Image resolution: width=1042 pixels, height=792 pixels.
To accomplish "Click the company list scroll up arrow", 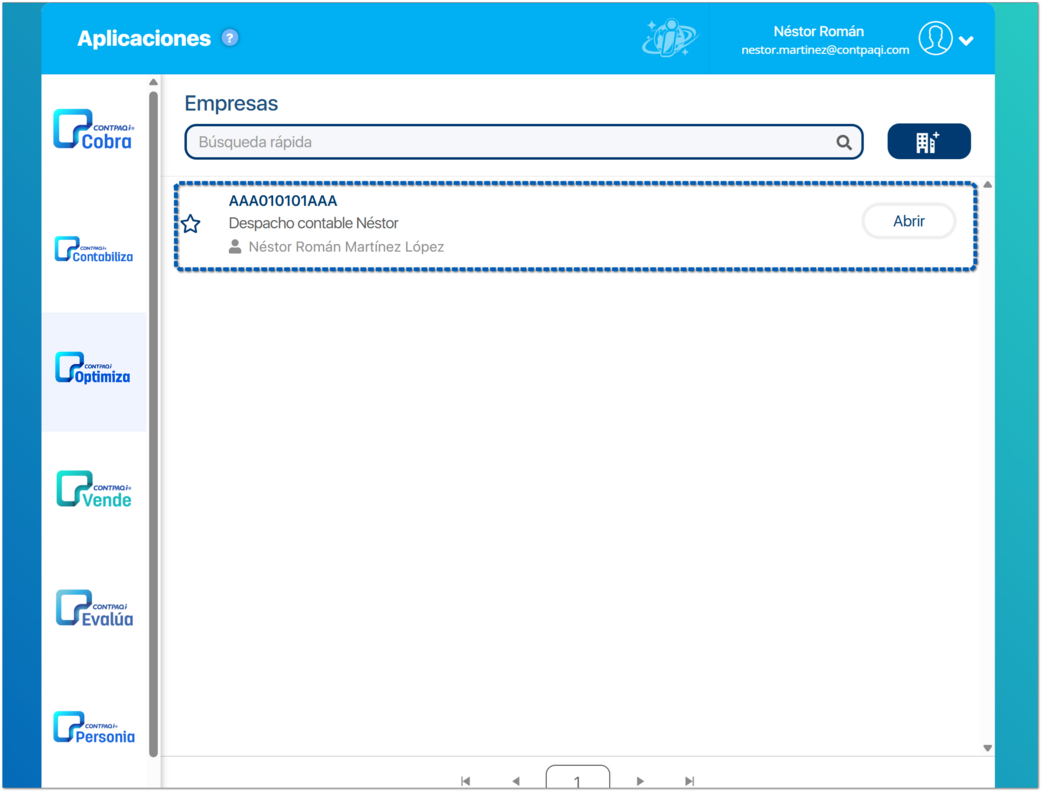I will tap(988, 185).
